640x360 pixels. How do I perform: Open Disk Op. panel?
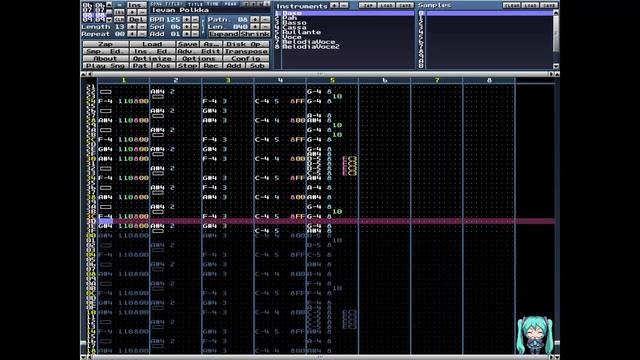[x=246, y=44]
